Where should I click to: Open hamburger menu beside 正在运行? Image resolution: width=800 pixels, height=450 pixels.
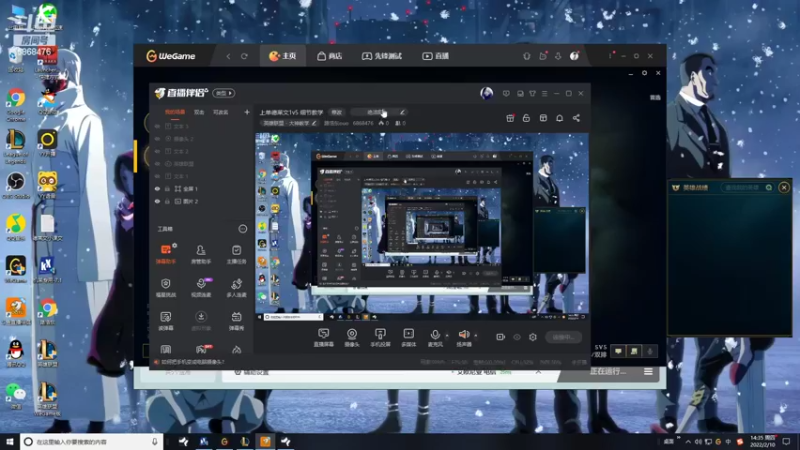click(648, 372)
